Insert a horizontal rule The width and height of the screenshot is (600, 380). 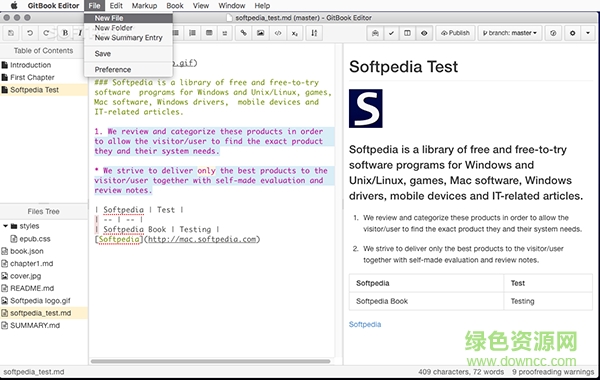click(x=225, y=33)
